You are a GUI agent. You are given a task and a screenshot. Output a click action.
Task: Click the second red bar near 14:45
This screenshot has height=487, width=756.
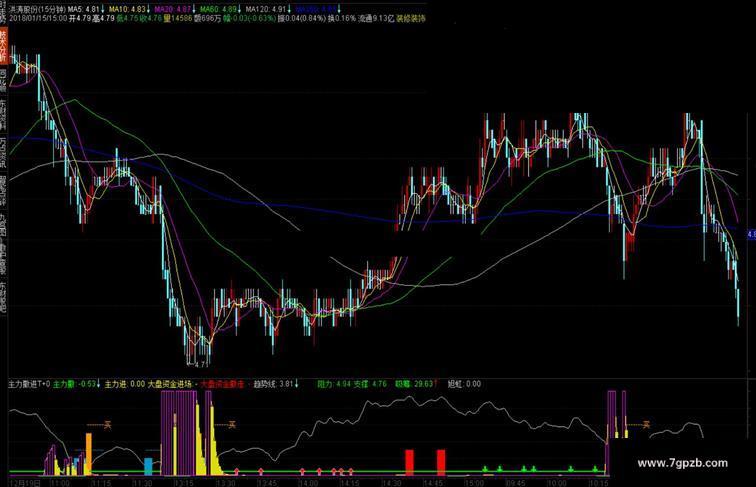point(441,461)
